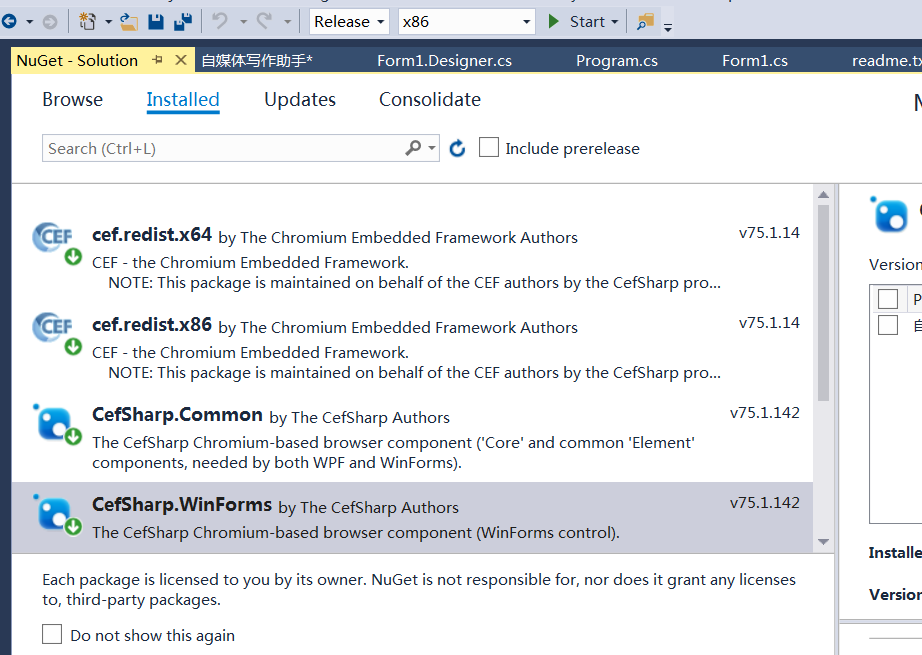Check the Do not show this again box
The width and height of the screenshot is (922, 655).
pos(52,635)
